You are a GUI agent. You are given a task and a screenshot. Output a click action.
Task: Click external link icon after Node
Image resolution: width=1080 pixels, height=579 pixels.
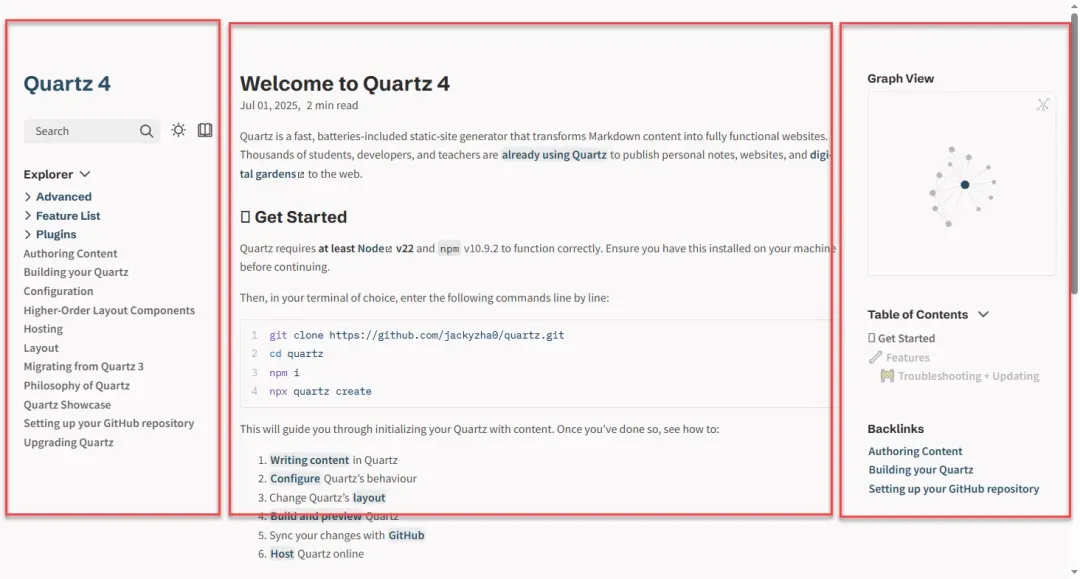point(388,249)
